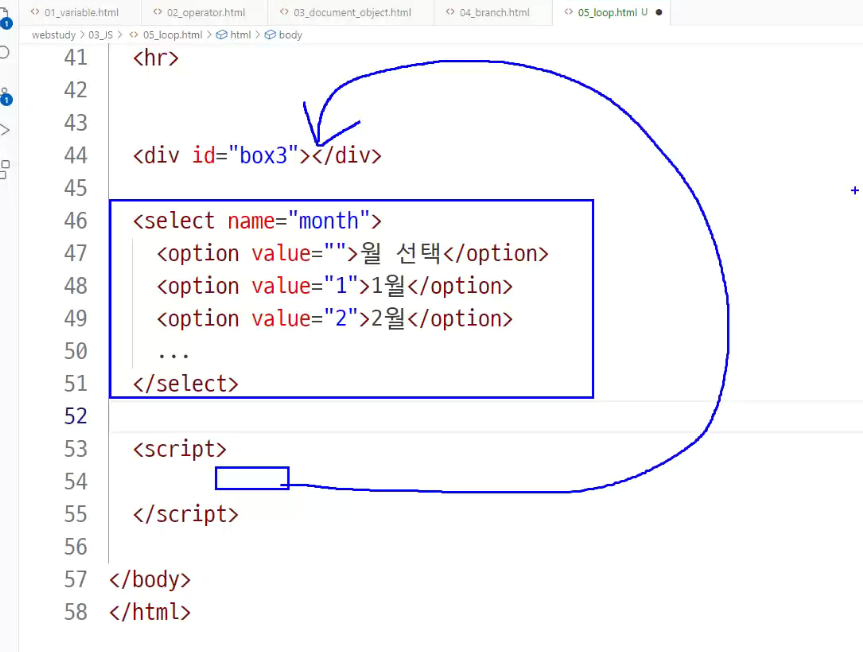Click line number 54 in gutter

[x=75, y=482]
